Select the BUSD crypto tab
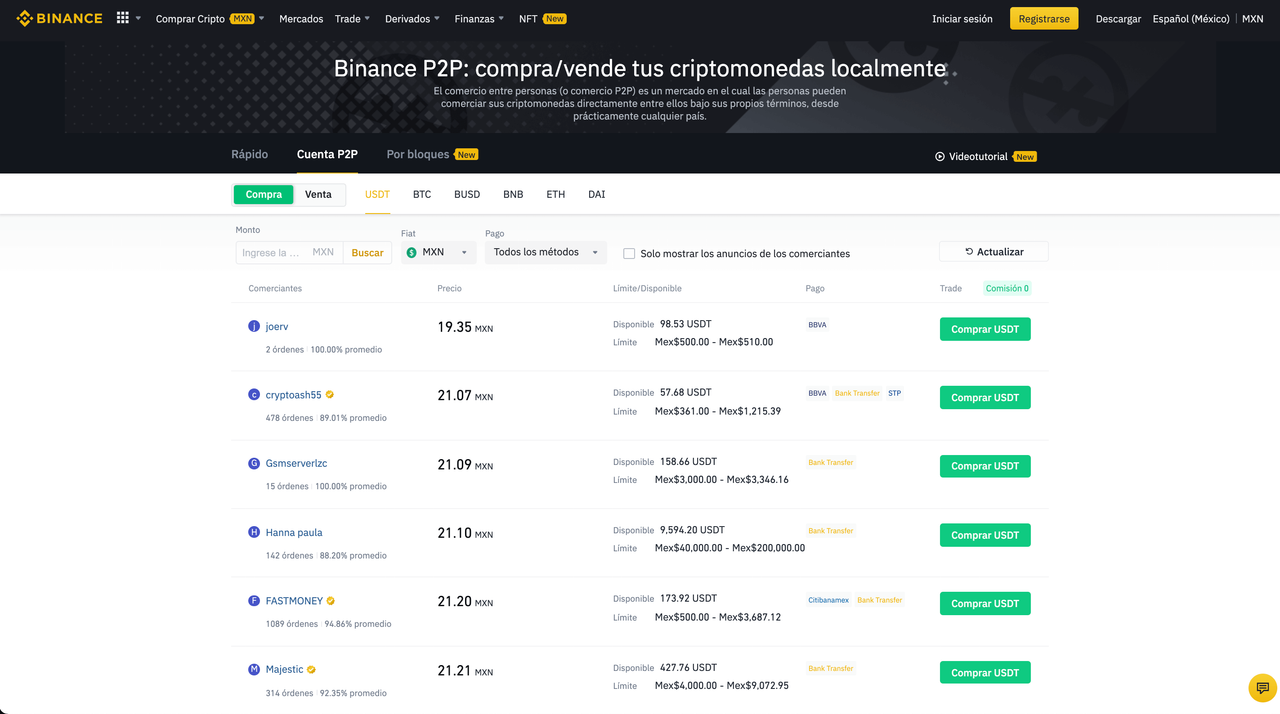1280x714 pixels. click(467, 194)
